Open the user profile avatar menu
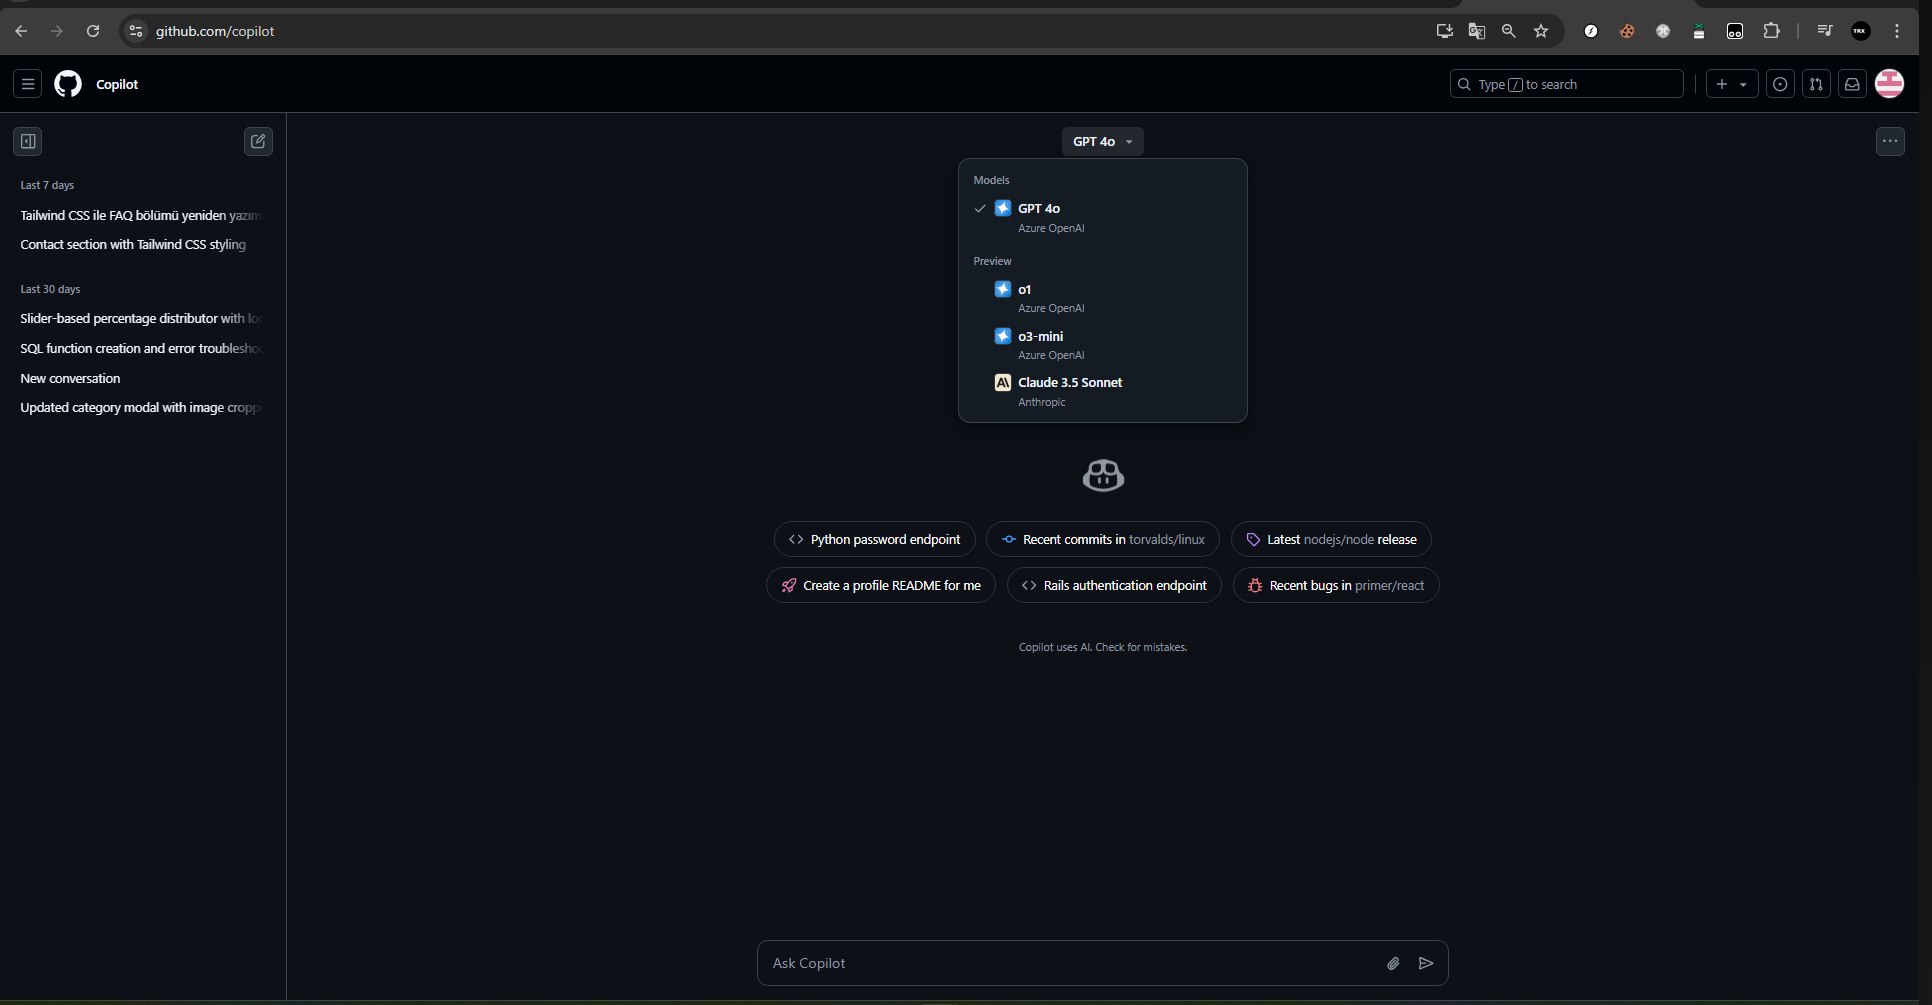 point(1889,84)
